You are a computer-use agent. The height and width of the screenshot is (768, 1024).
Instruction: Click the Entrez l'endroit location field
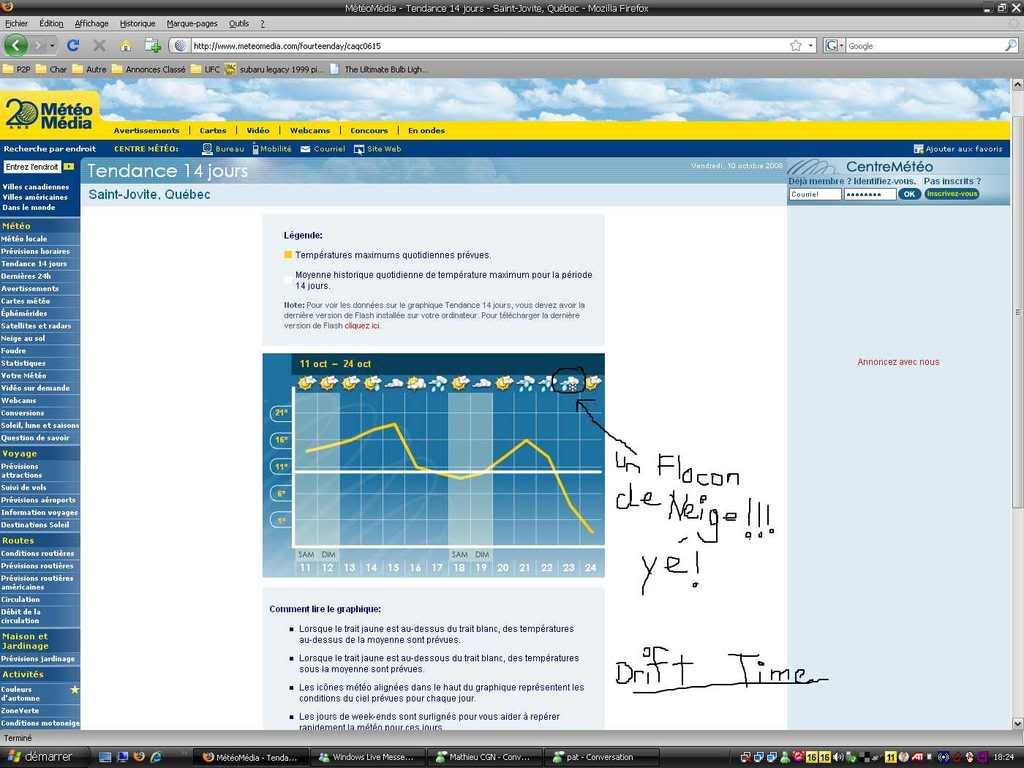32,167
